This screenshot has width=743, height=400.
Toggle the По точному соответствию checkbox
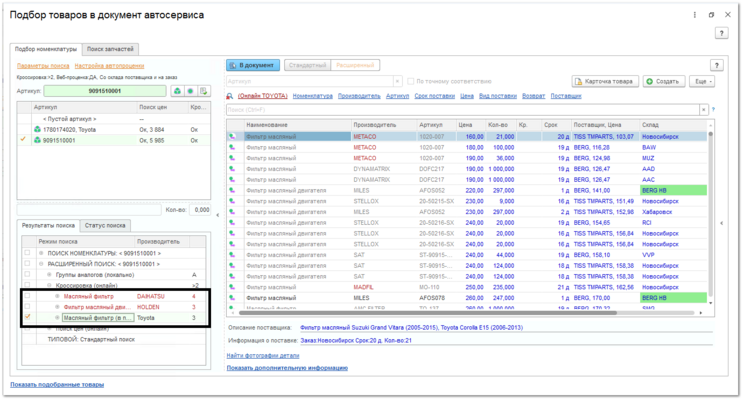click(411, 82)
